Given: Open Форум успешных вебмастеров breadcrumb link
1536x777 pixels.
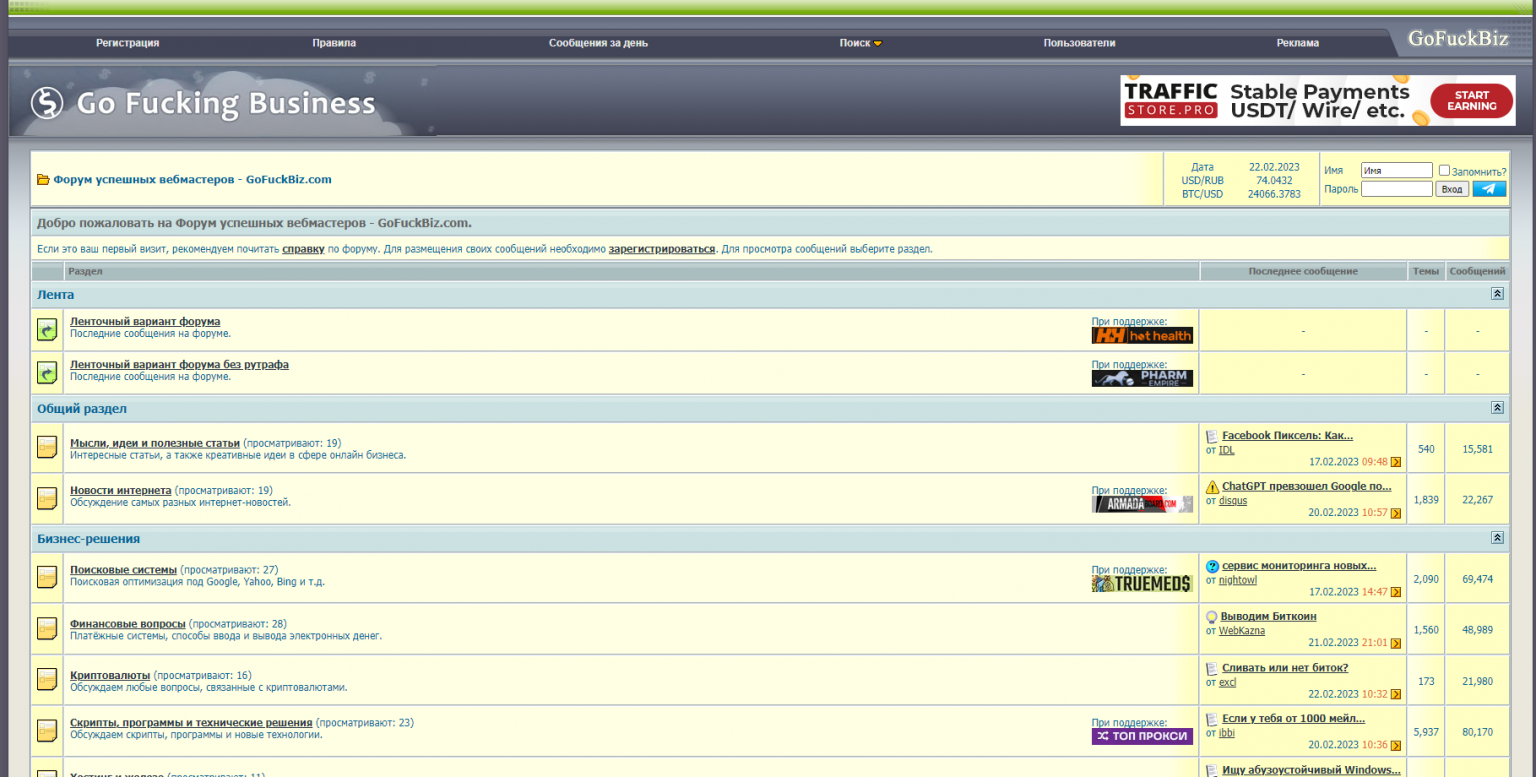Looking at the screenshot, I should (192, 180).
